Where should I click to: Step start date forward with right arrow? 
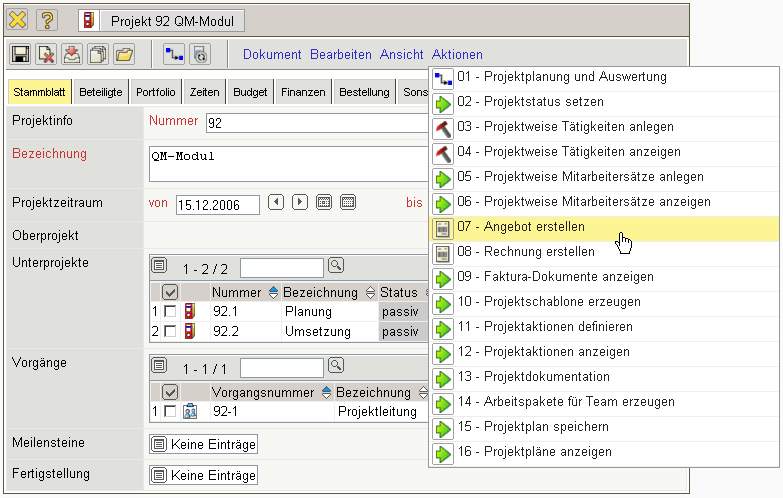click(x=299, y=203)
